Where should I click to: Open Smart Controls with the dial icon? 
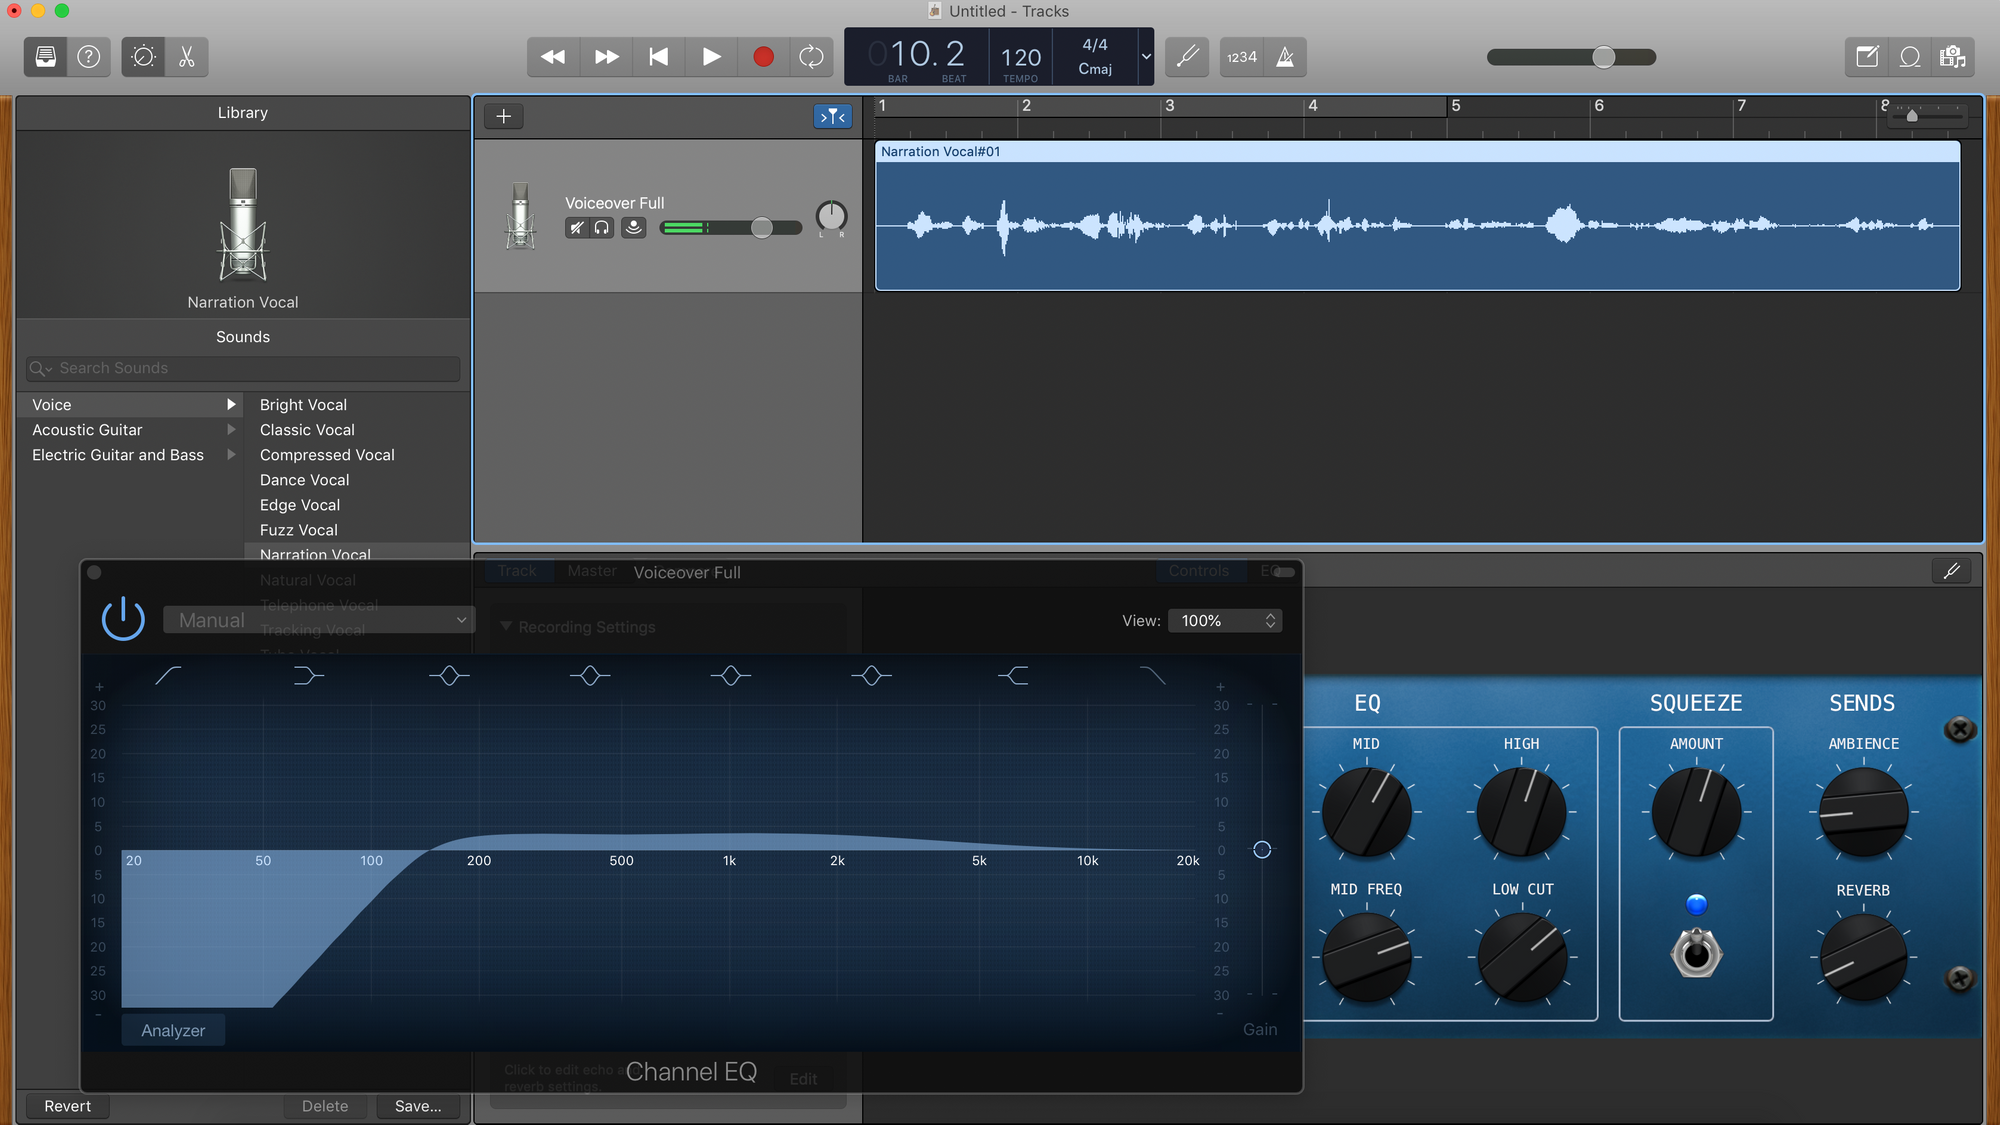click(144, 57)
